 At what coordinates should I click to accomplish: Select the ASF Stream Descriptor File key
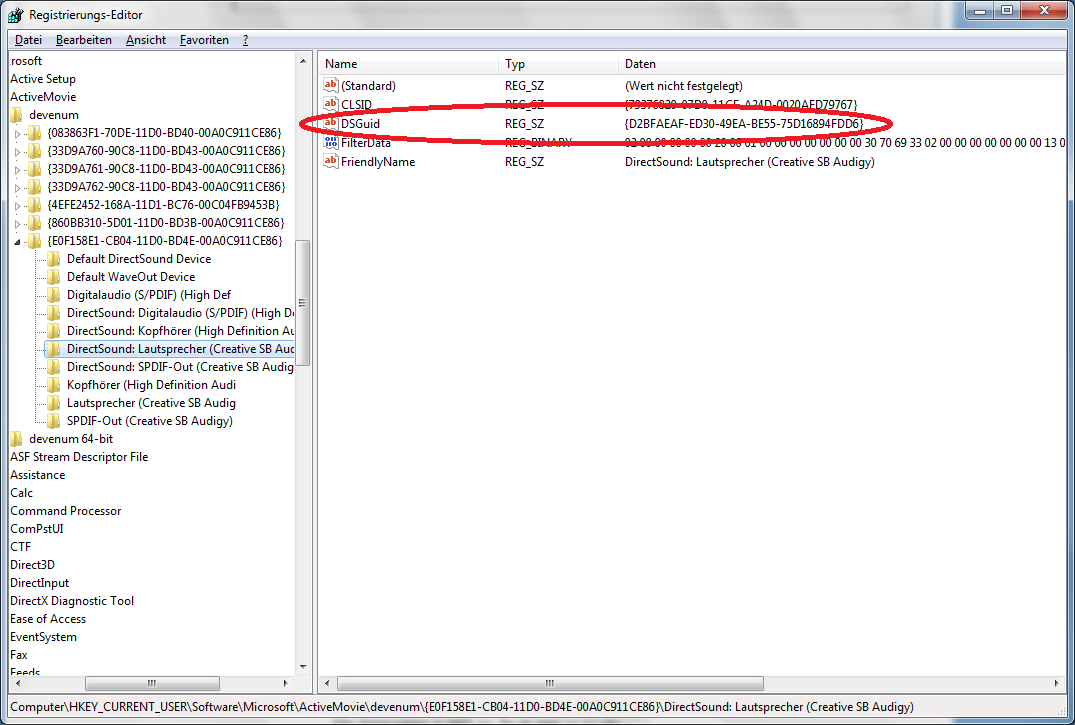tap(79, 457)
